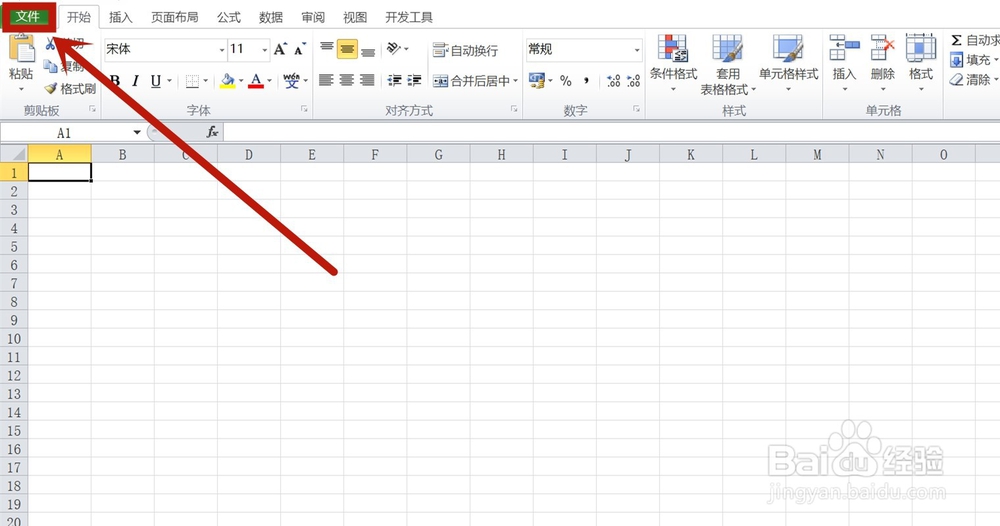Decrease decimal places
The height and width of the screenshot is (526, 1000).
(x=633, y=81)
